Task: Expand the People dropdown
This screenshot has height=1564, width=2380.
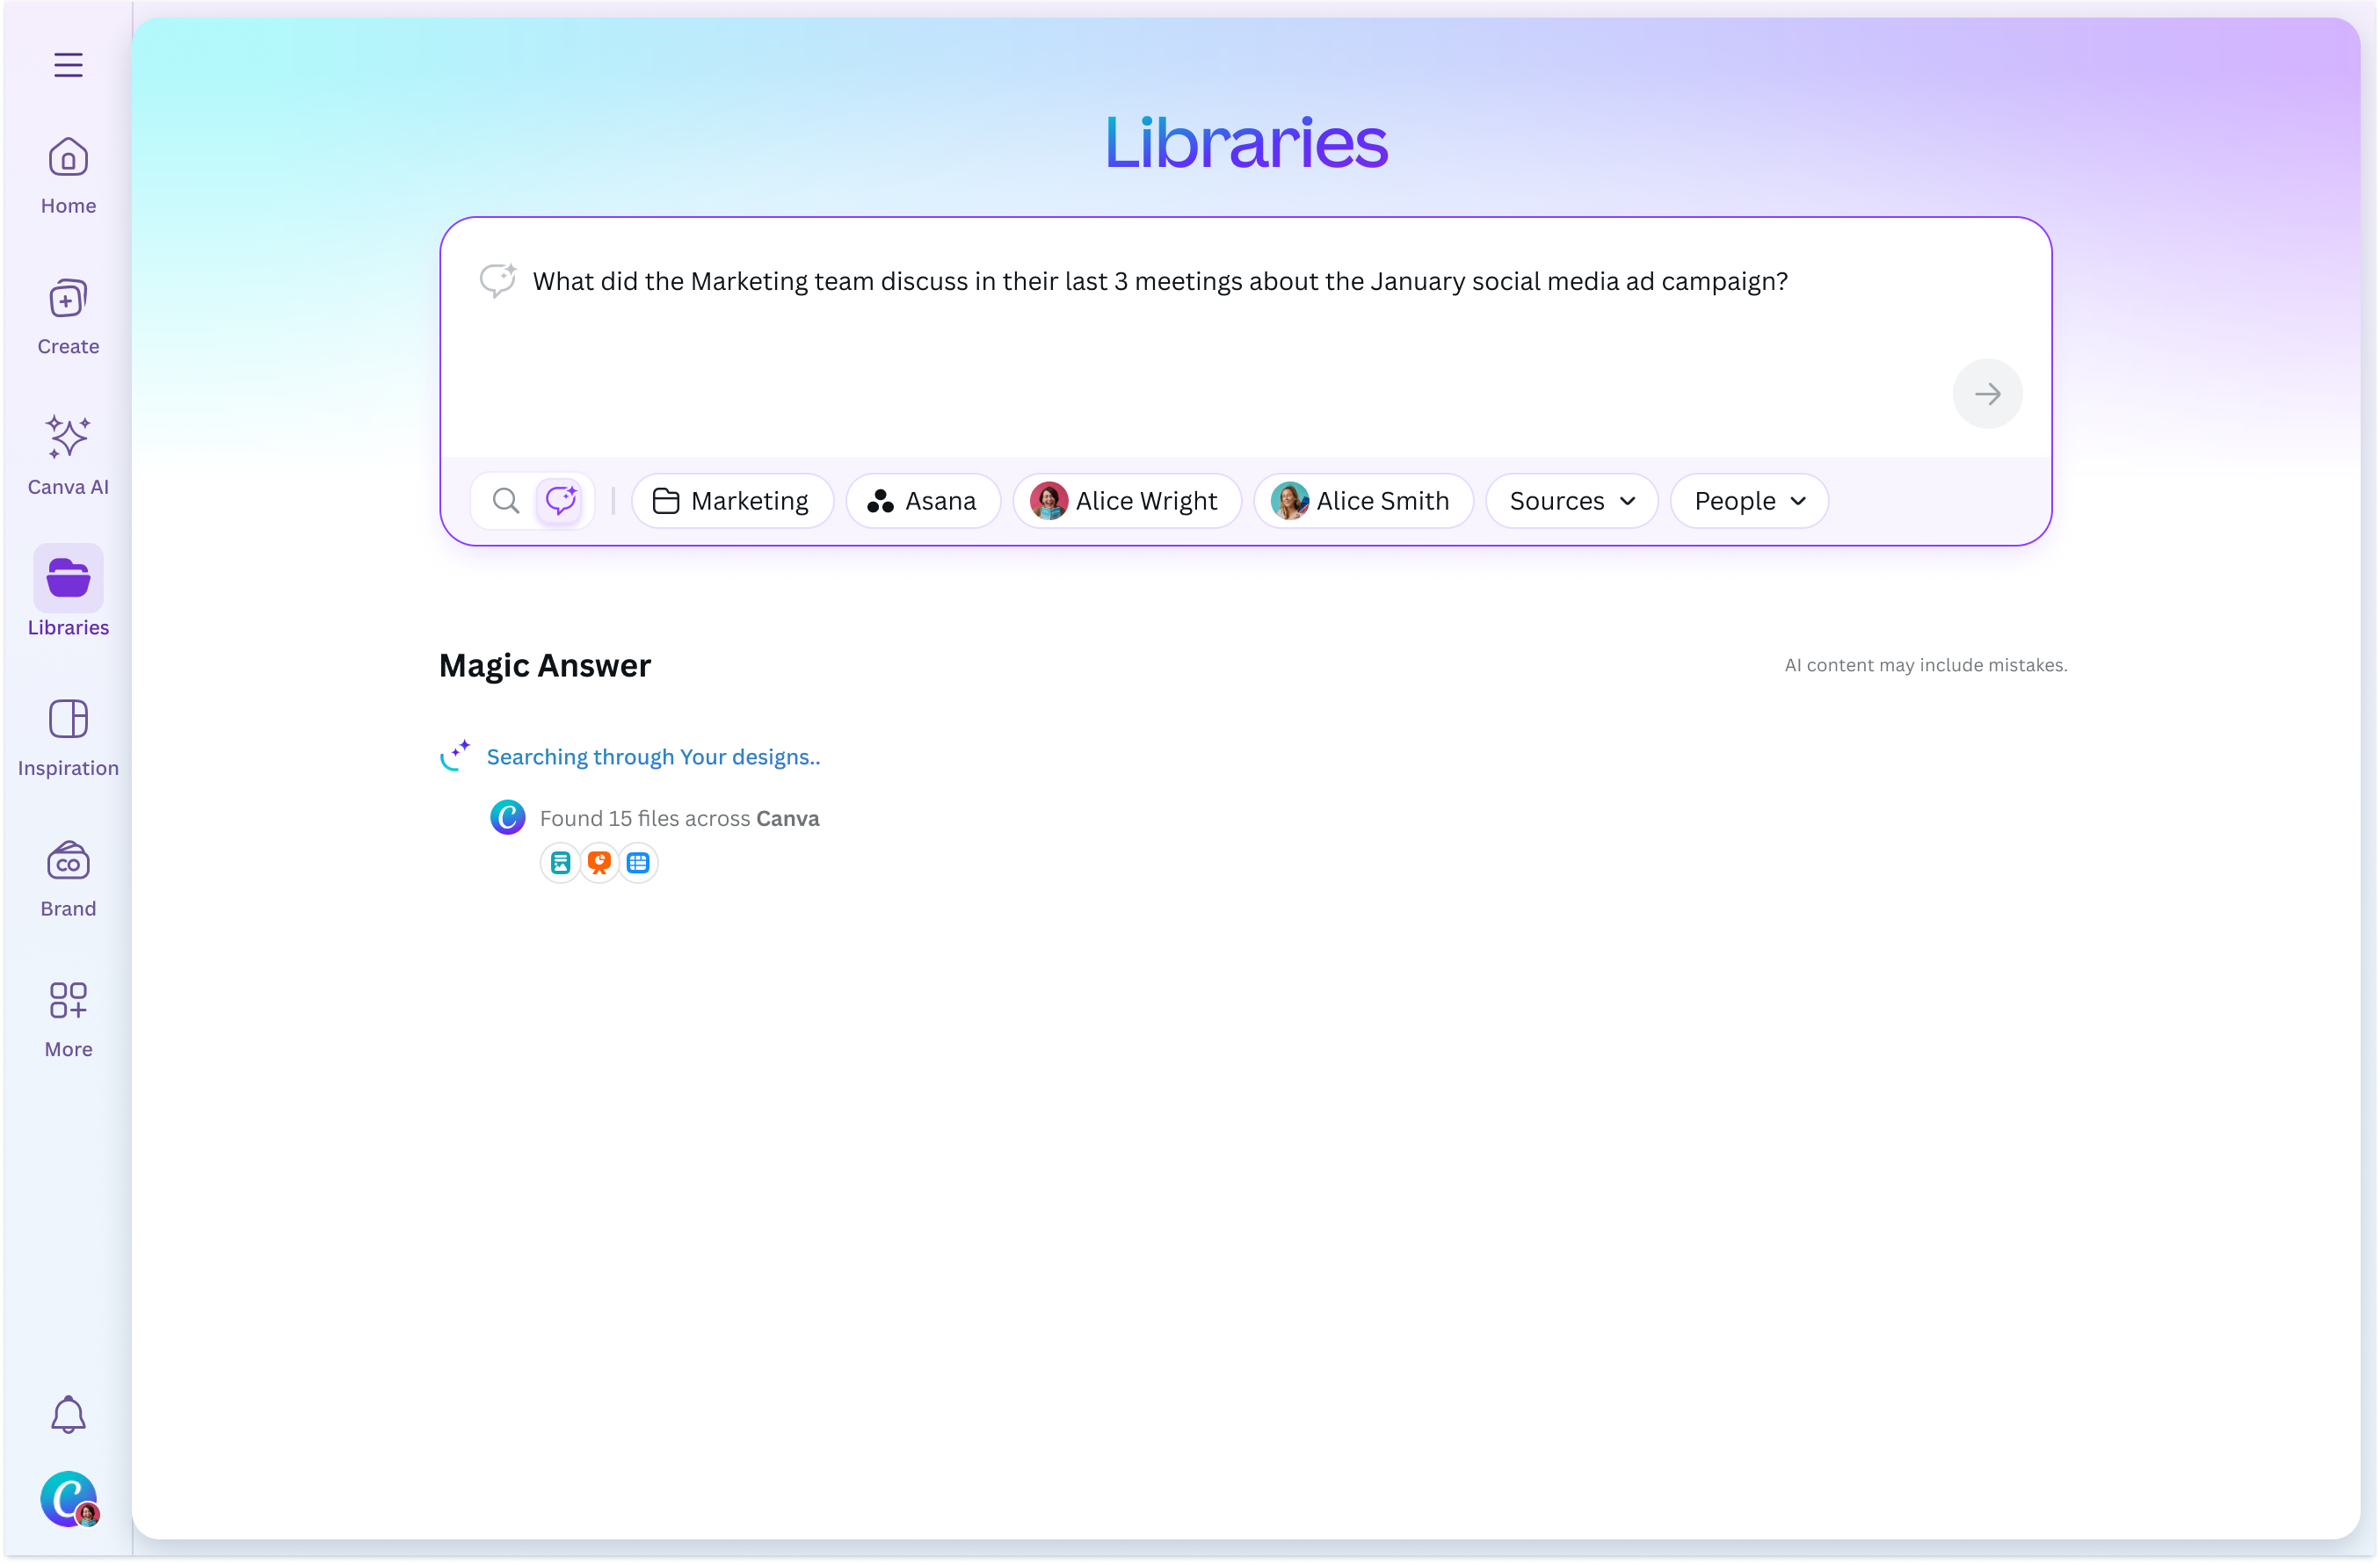Action: pyautogui.click(x=1749, y=500)
